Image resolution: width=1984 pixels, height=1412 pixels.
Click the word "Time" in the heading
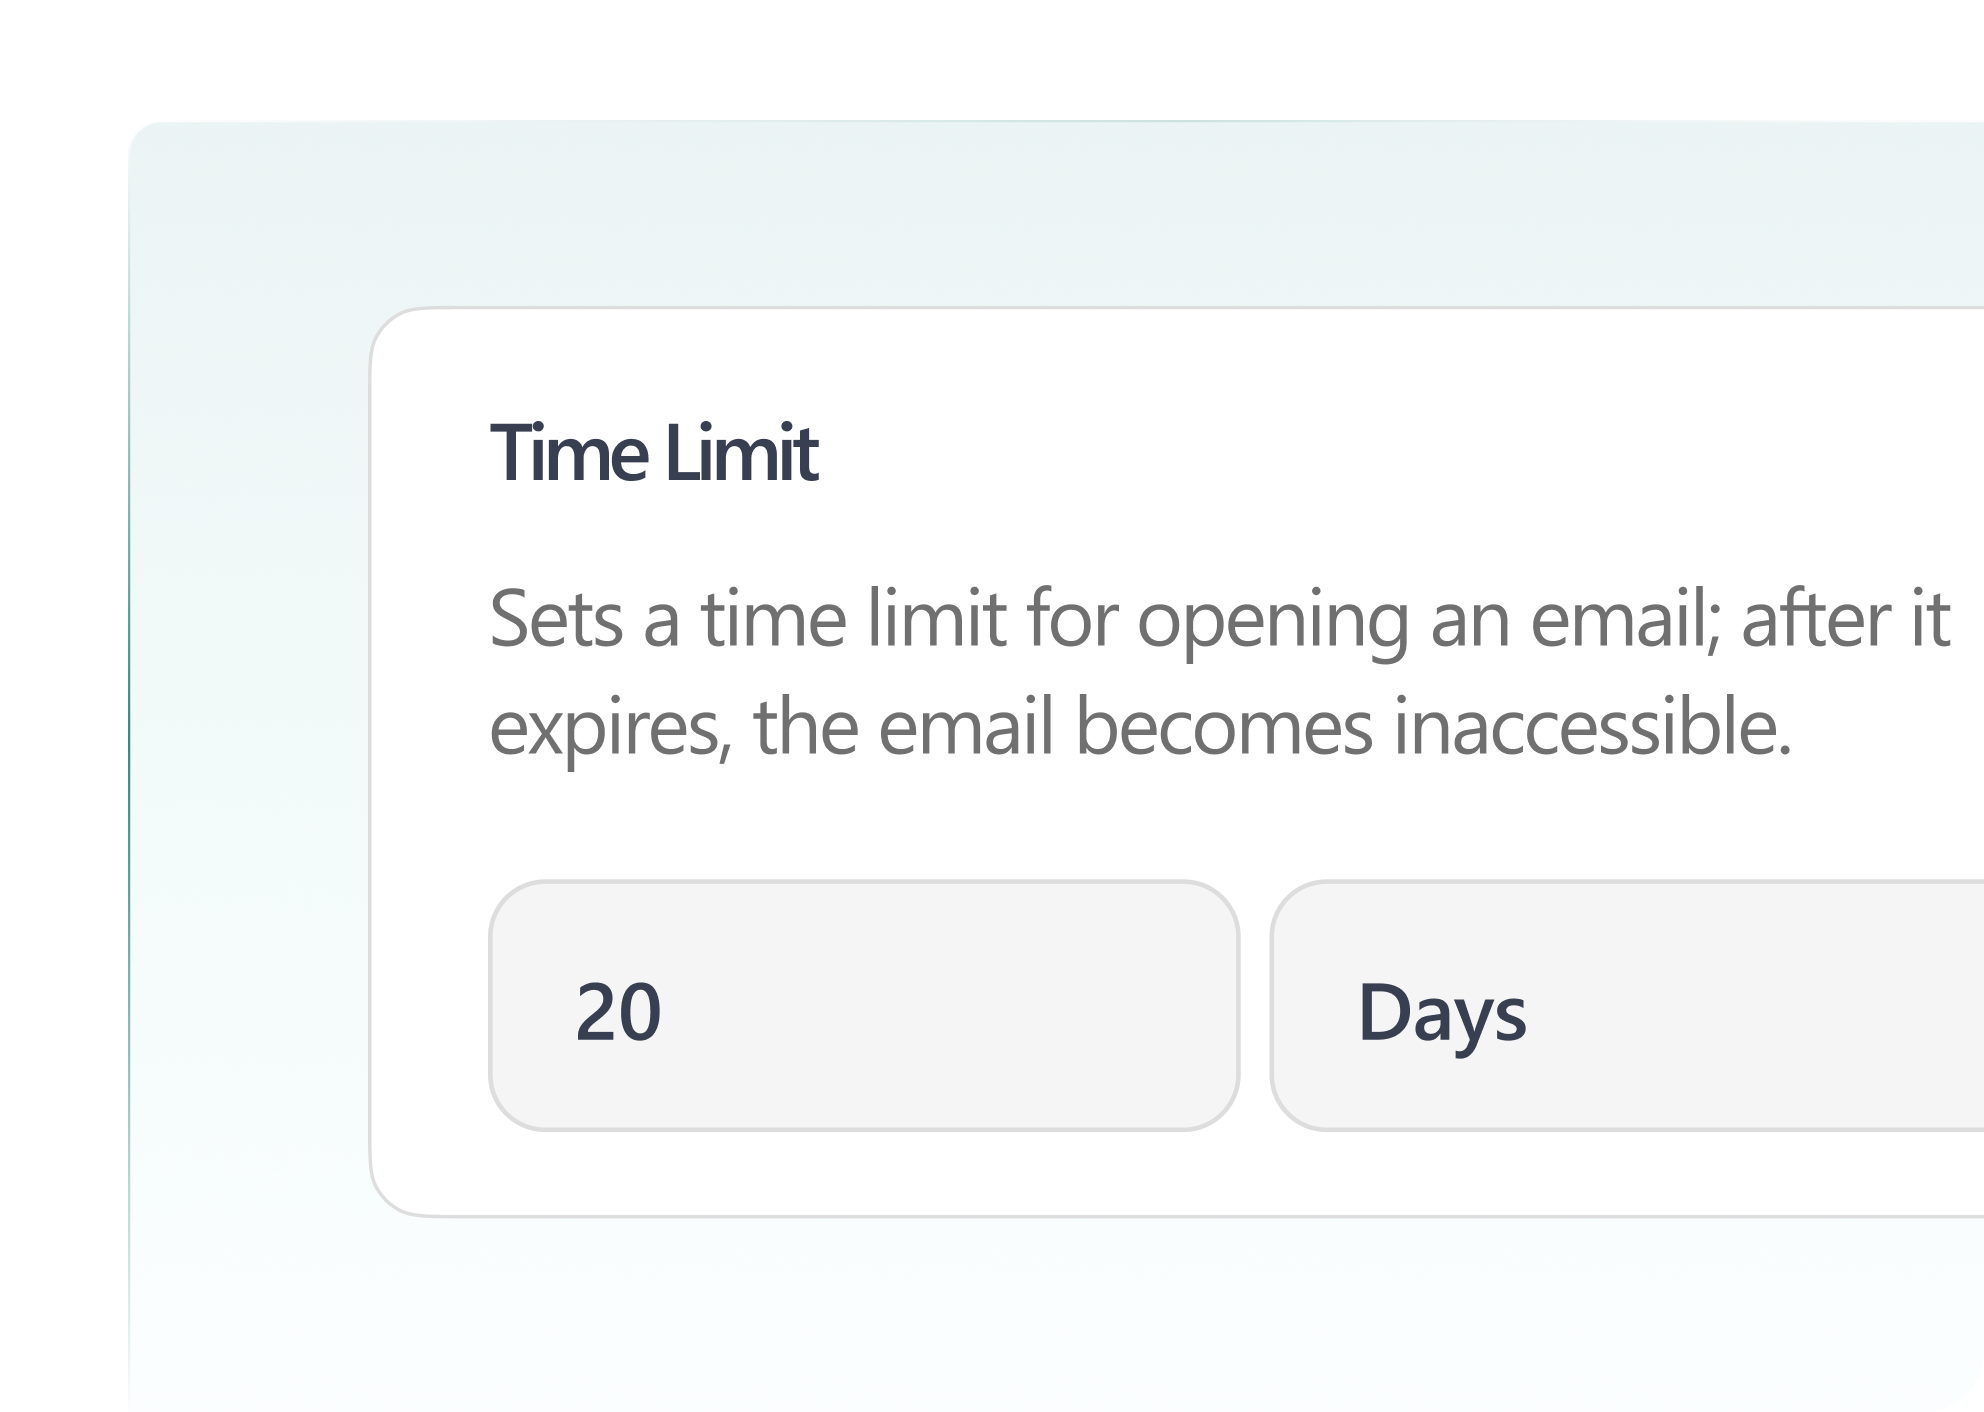point(568,454)
